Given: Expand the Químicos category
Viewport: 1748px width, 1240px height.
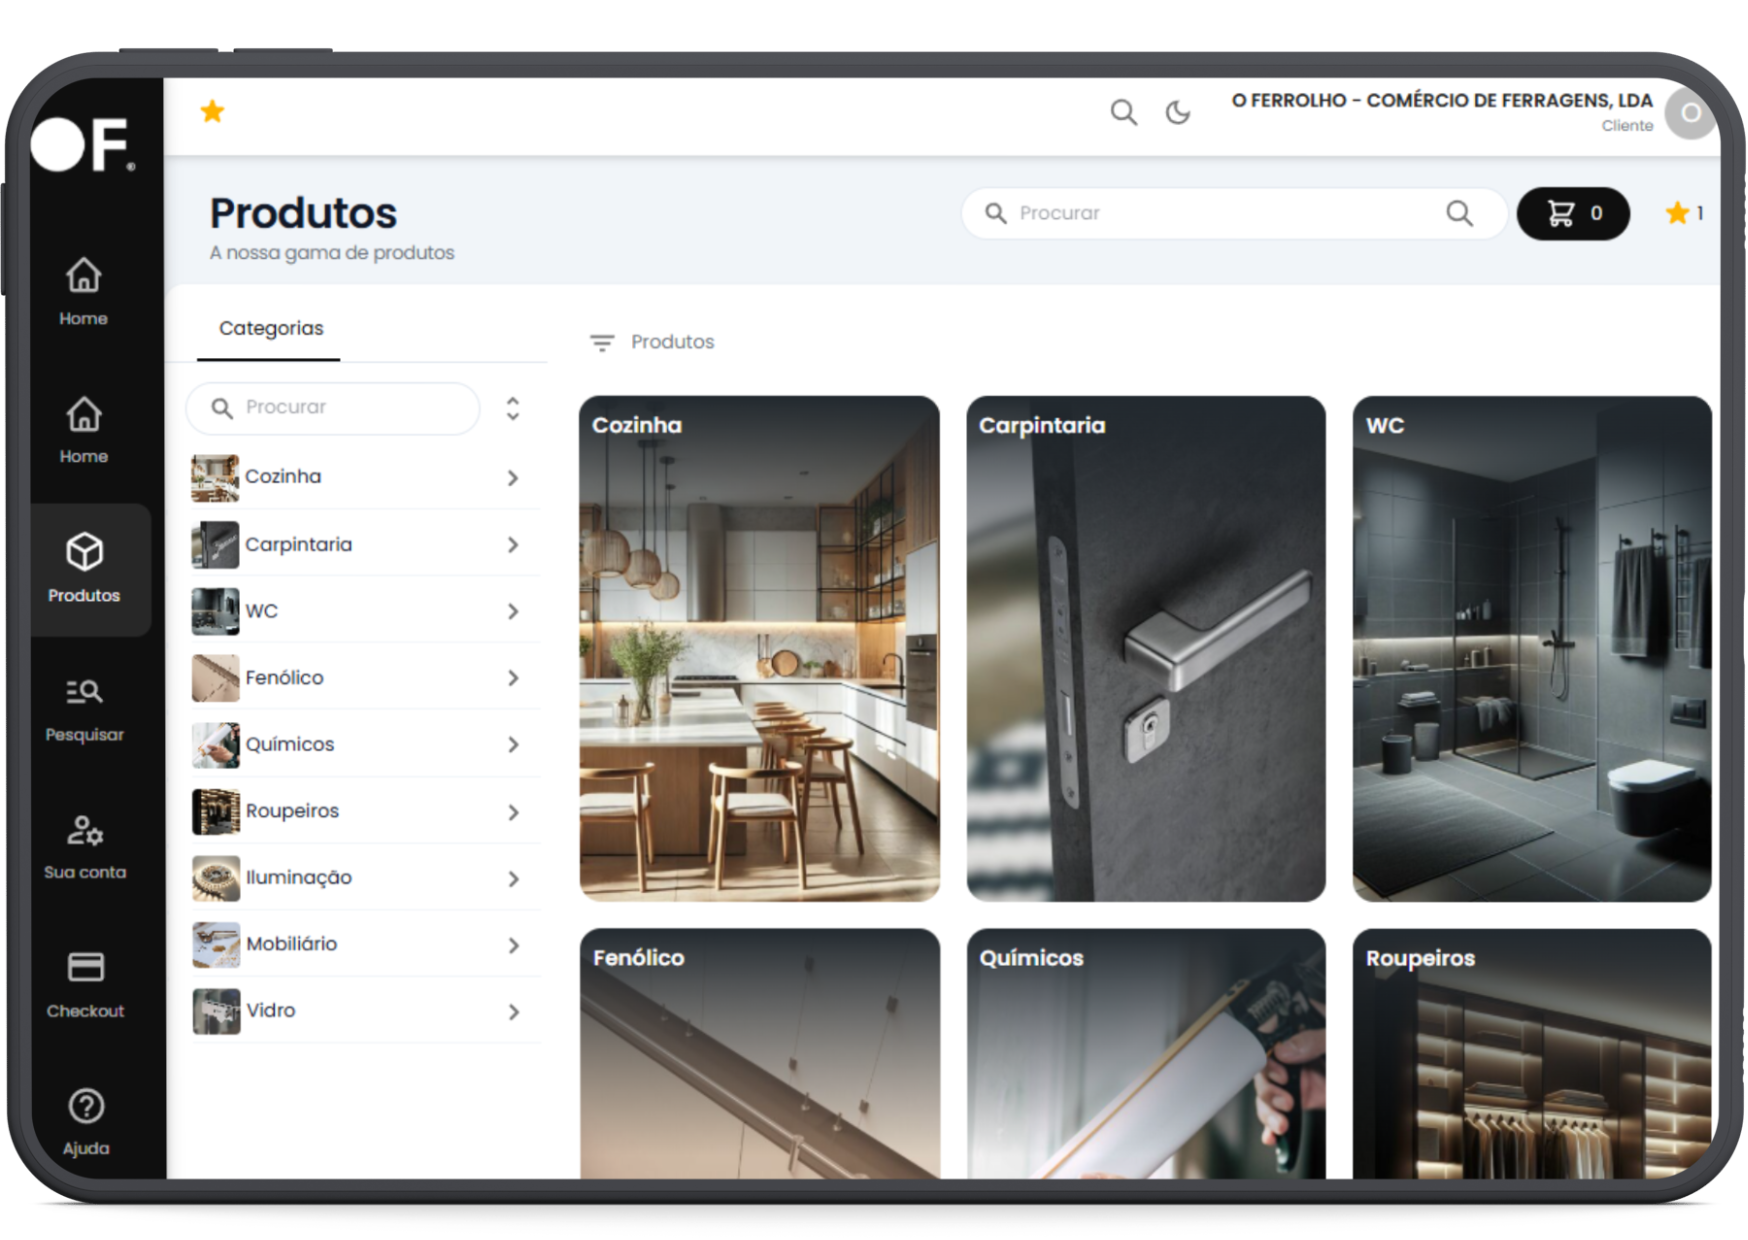Looking at the screenshot, I should (x=513, y=745).
